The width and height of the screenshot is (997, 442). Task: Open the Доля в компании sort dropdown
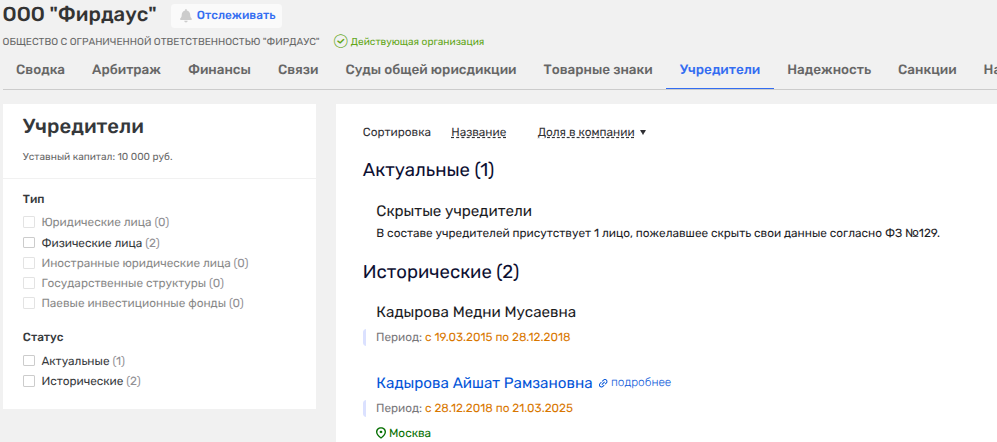pos(592,132)
